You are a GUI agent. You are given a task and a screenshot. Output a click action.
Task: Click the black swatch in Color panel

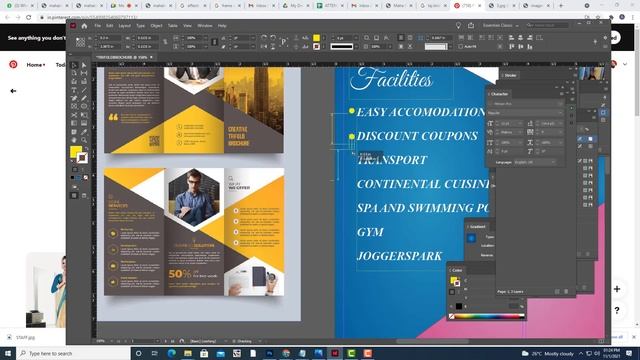(x=459, y=306)
